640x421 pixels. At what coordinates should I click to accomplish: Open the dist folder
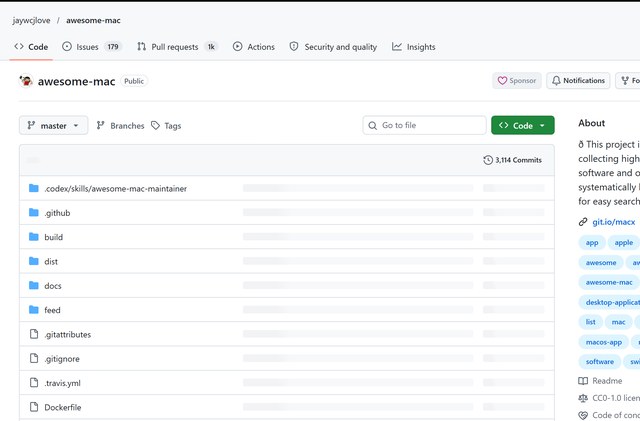51,261
